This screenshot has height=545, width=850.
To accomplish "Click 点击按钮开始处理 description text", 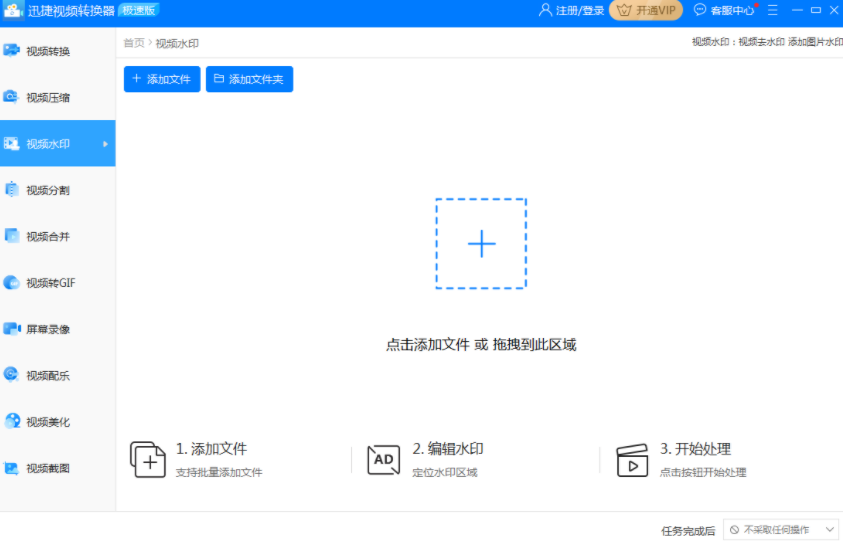I will pyautogui.click(x=703, y=473).
